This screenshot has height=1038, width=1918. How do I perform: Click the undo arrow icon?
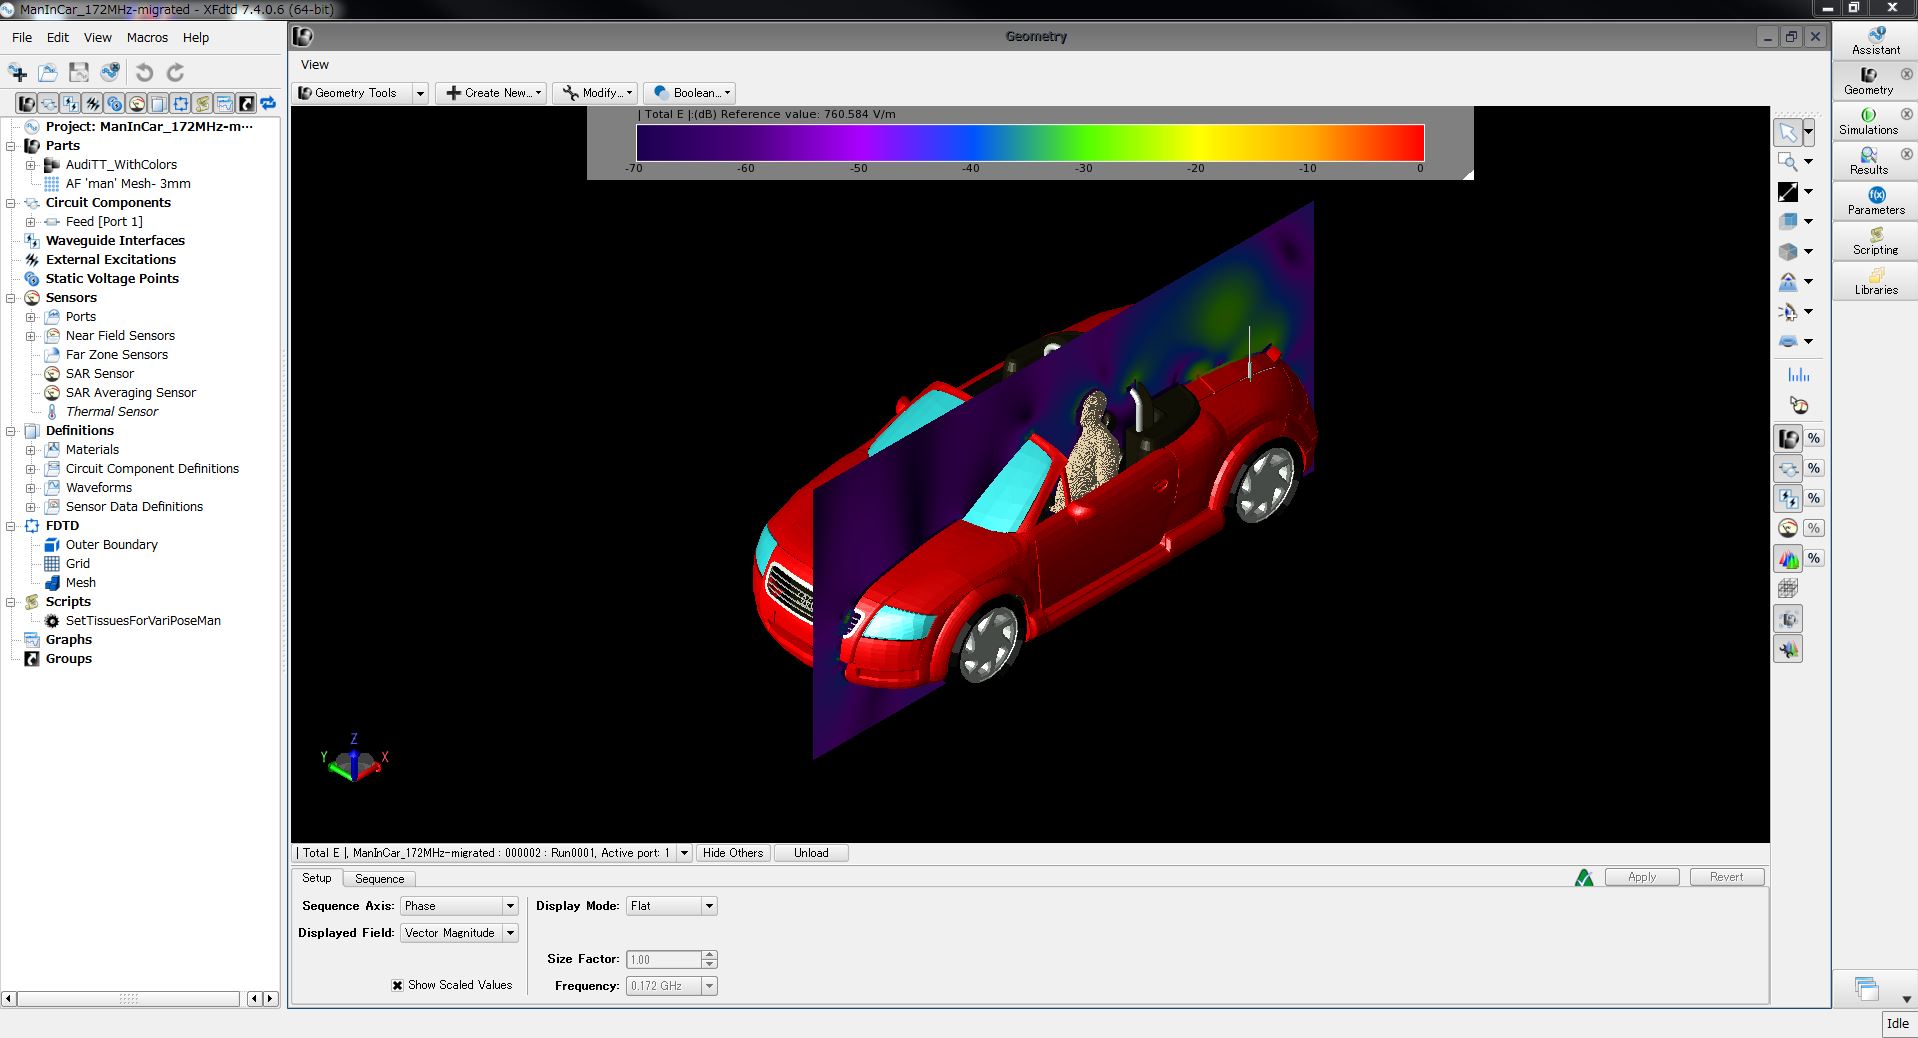(144, 72)
